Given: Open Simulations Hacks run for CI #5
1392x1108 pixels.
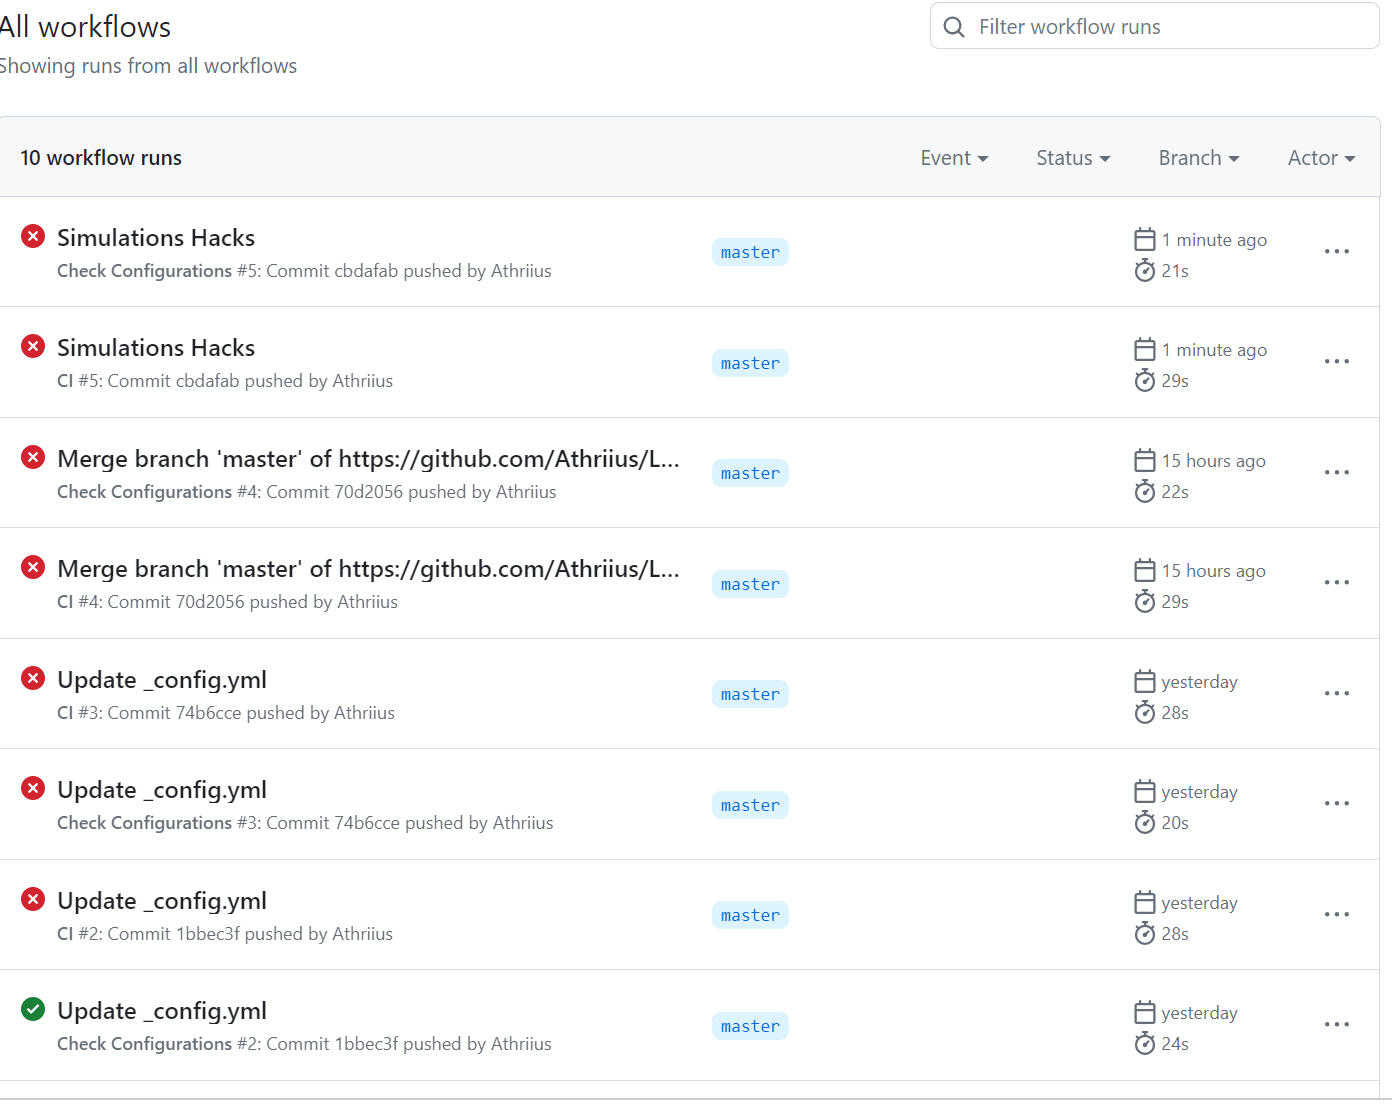Looking at the screenshot, I should point(156,348).
